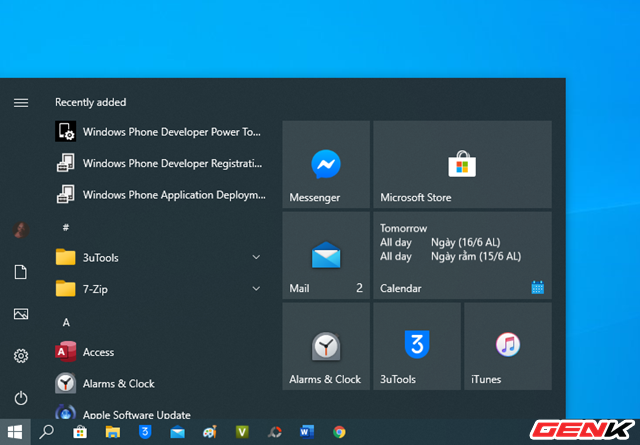Click 'Ngày (16/6 AL)' calendar event

click(466, 243)
